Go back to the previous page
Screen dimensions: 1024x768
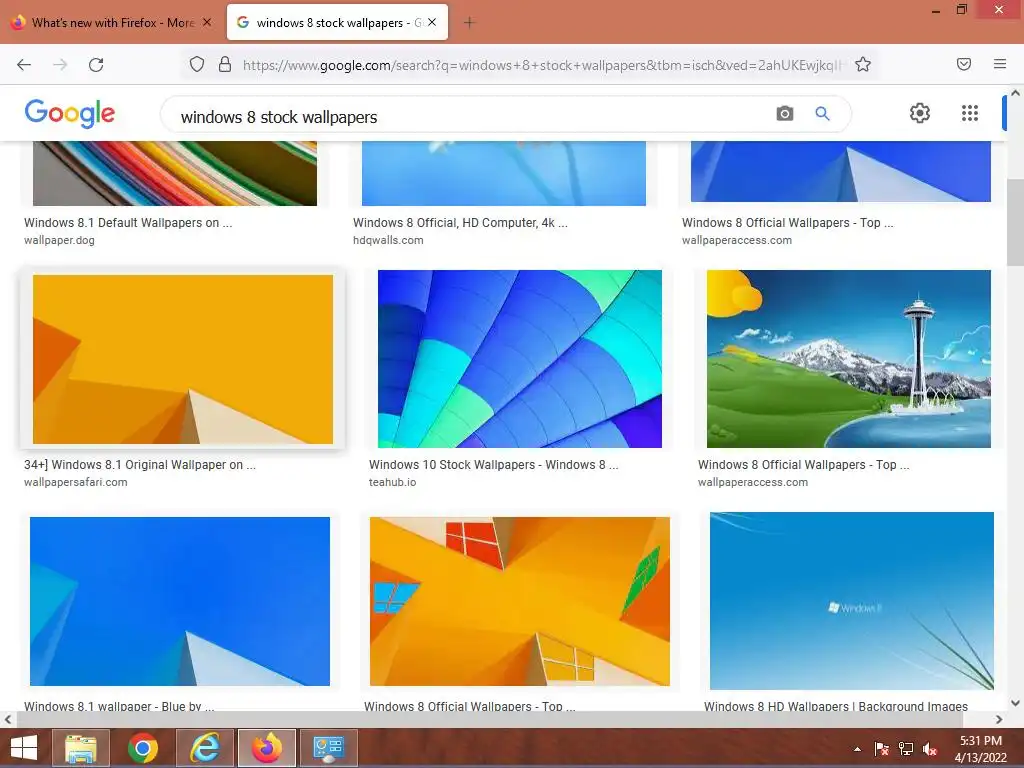pyautogui.click(x=24, y=65)
